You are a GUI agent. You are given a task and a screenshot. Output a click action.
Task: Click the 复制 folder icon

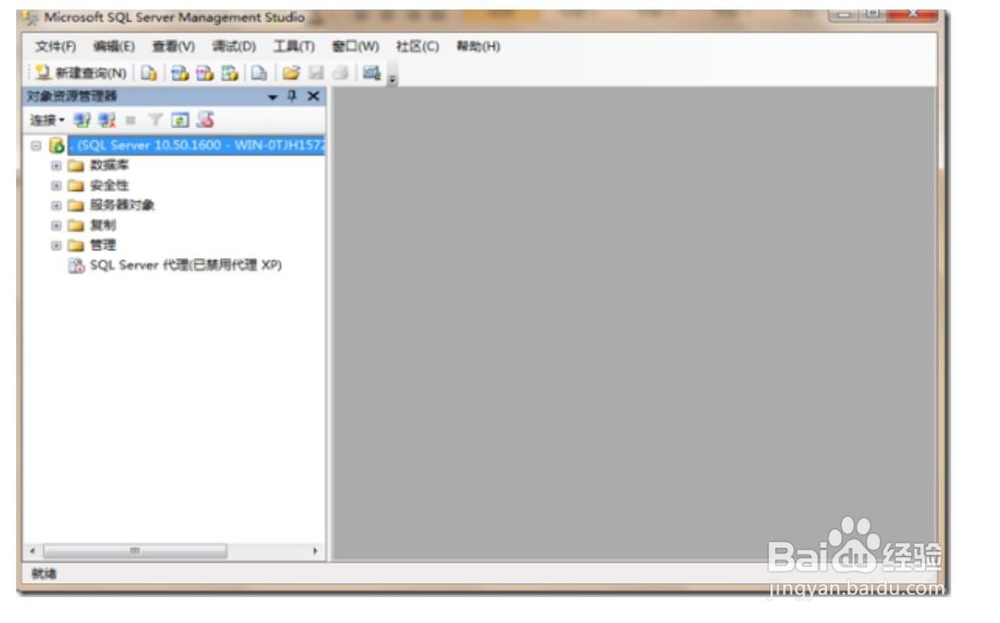pyautogui.click(x=76, y=226)
